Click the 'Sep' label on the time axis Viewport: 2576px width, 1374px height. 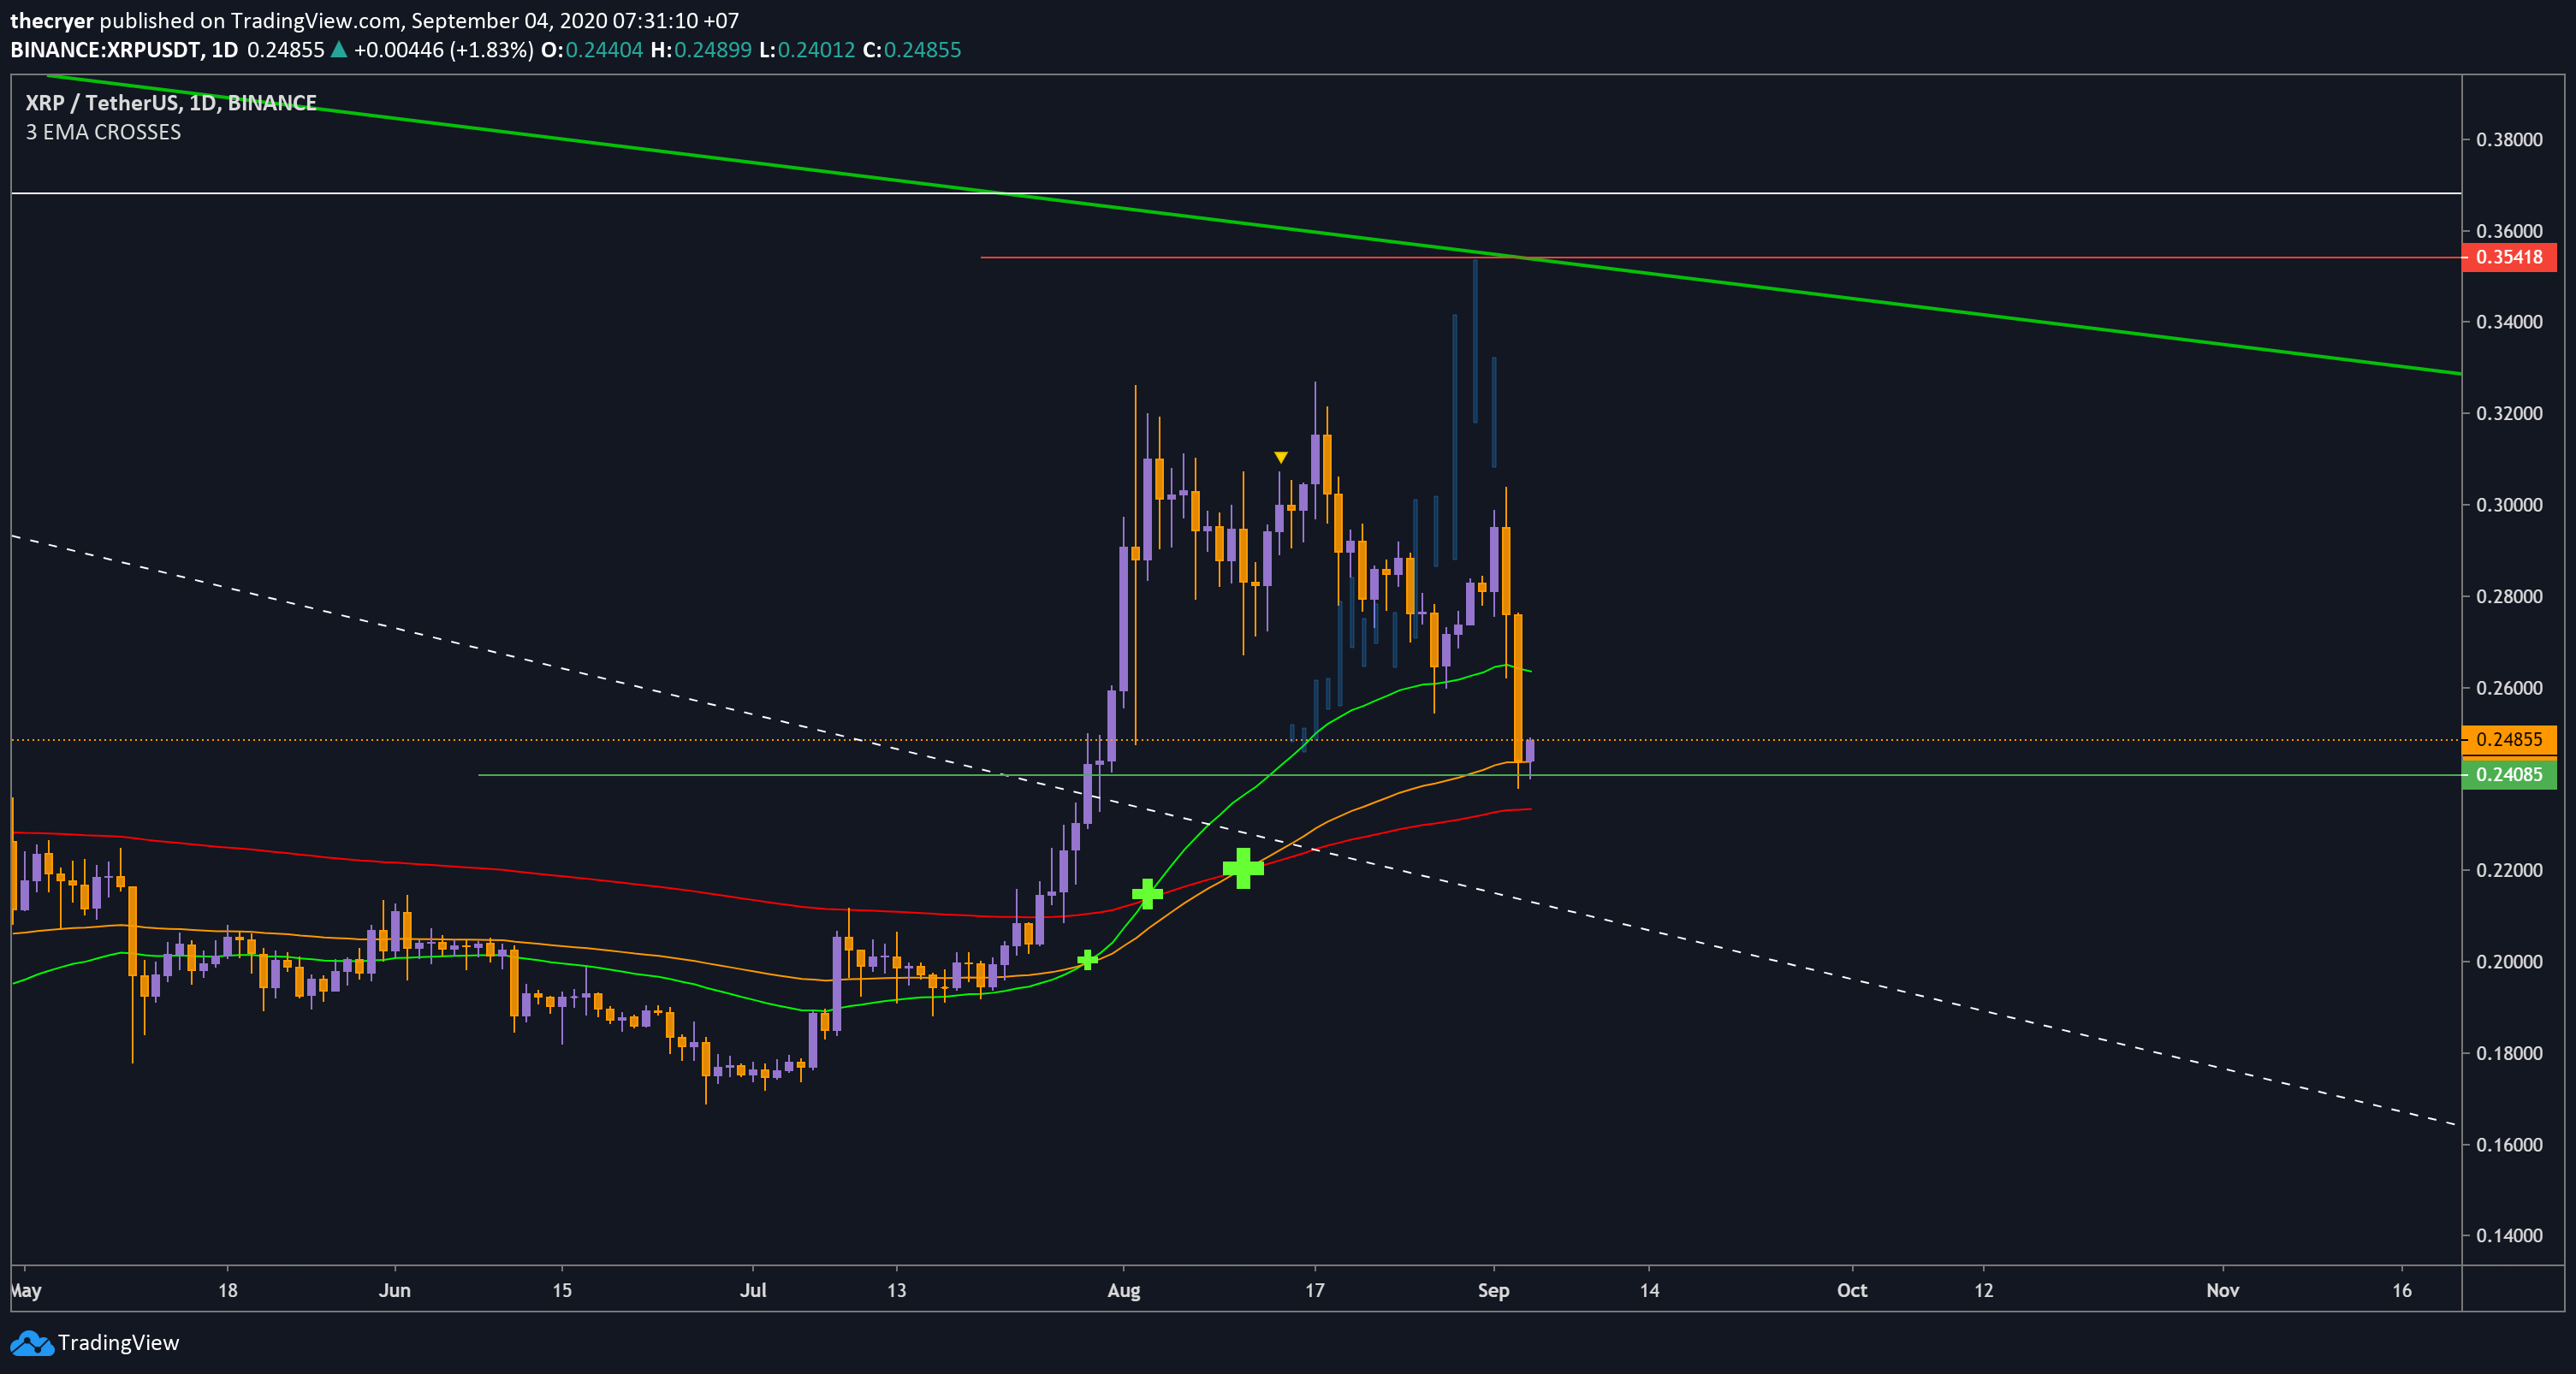tap(1493, 1290)
